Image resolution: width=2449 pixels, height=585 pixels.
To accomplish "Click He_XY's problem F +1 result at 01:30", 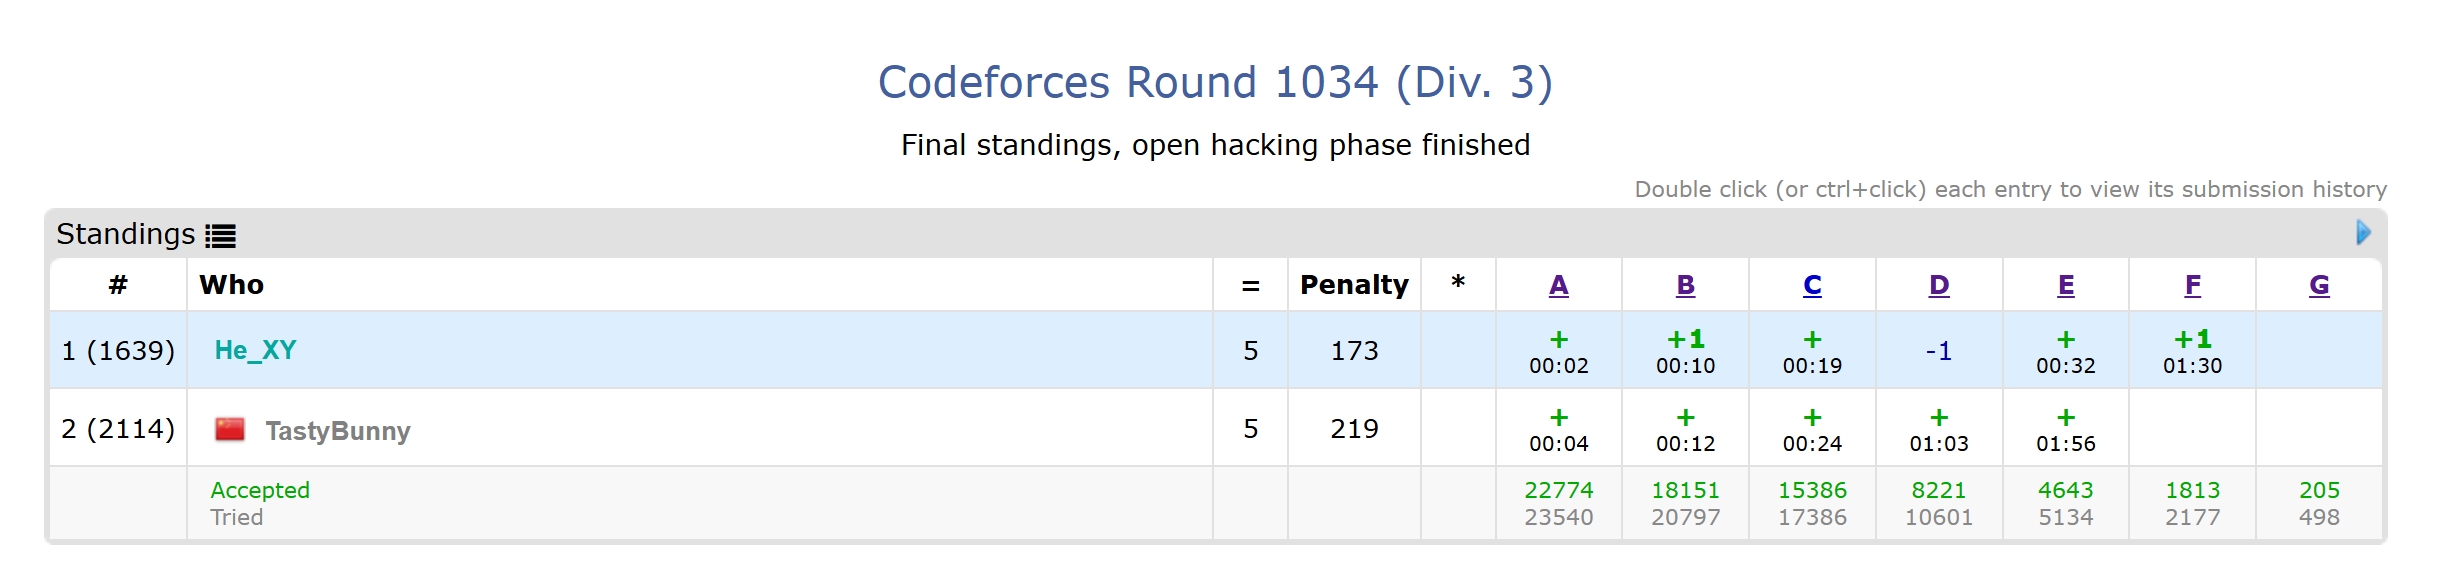I will [2192, 351].
